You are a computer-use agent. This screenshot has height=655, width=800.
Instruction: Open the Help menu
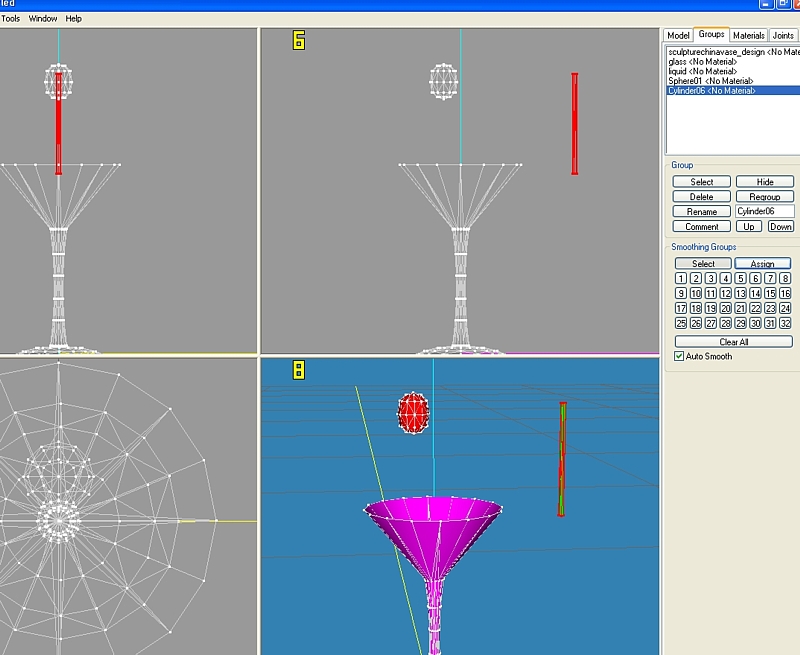click(x=74, y=18)
